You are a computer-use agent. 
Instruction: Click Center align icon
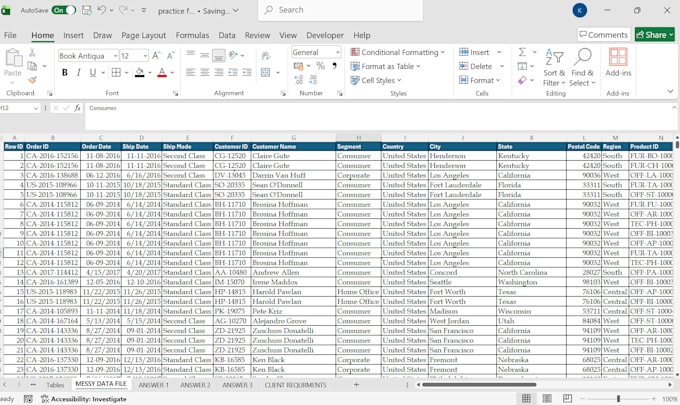[x=205, y=72]
